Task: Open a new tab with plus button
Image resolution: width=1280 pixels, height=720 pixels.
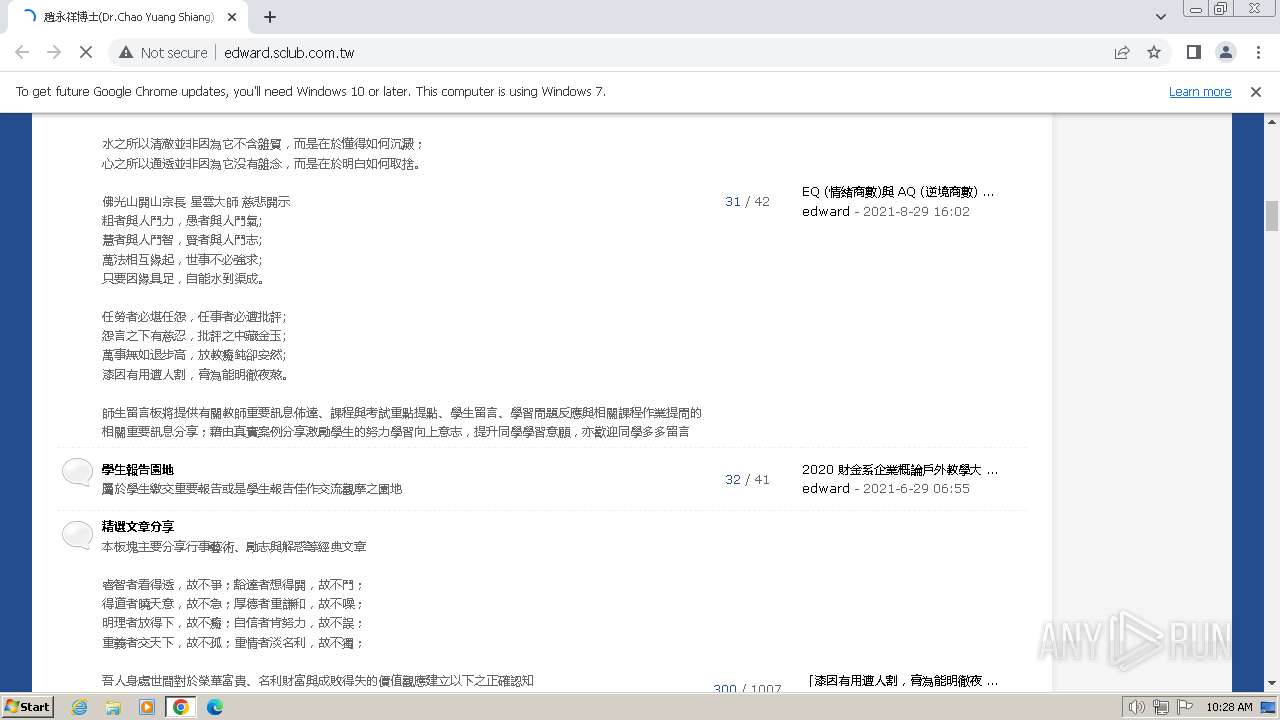Action: (269, 17)
